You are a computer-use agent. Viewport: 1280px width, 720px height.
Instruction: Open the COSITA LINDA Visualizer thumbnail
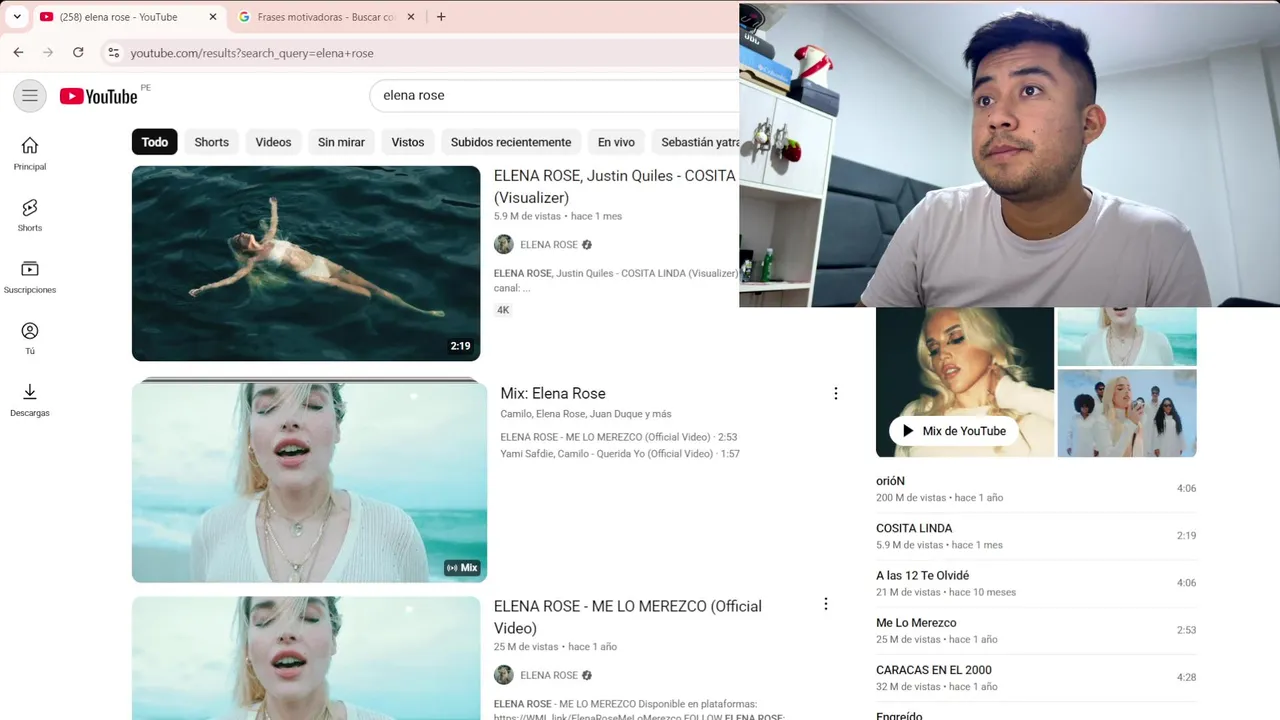click(306, 263)
